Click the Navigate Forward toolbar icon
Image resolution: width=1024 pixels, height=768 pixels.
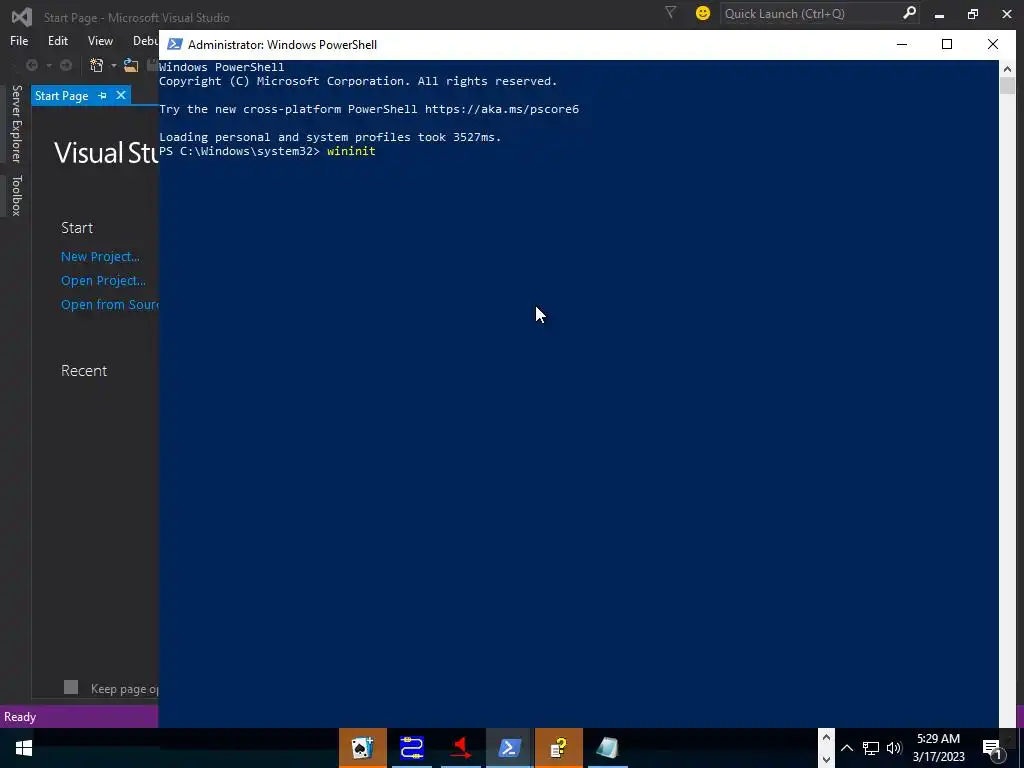(66, 65)
